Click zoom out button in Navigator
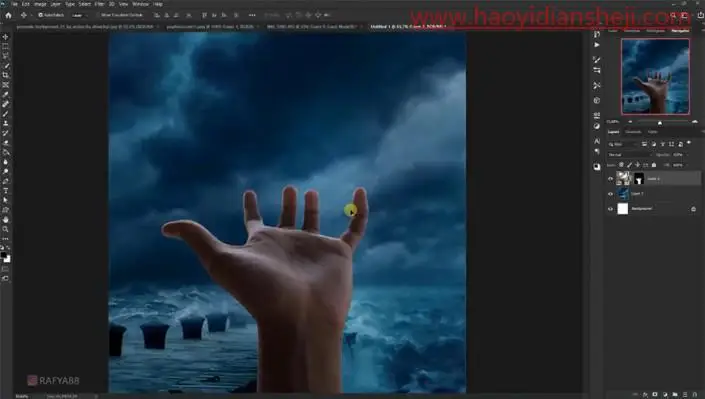705x399 pixels. point(630,122)
